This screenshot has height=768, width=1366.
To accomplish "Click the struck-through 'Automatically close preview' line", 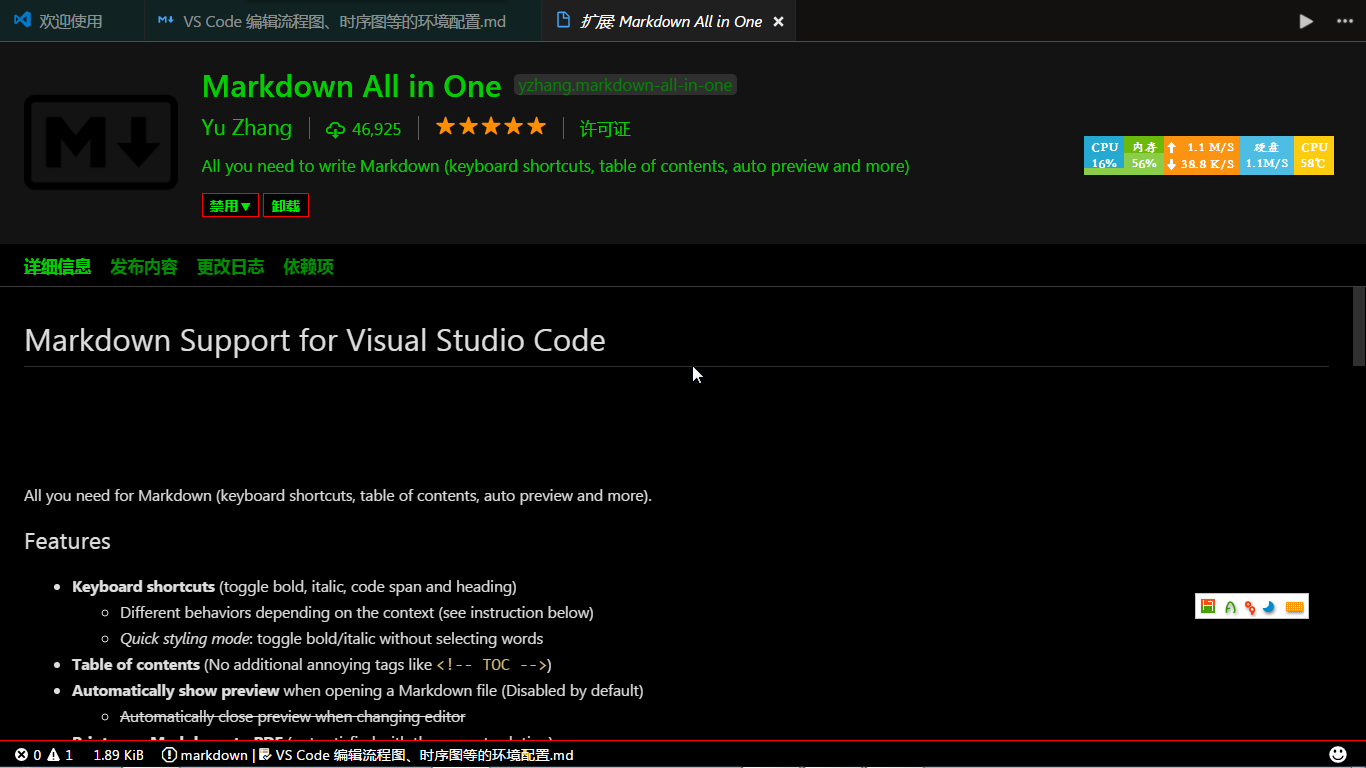I will pyautogui.click(x=293, y=716).
